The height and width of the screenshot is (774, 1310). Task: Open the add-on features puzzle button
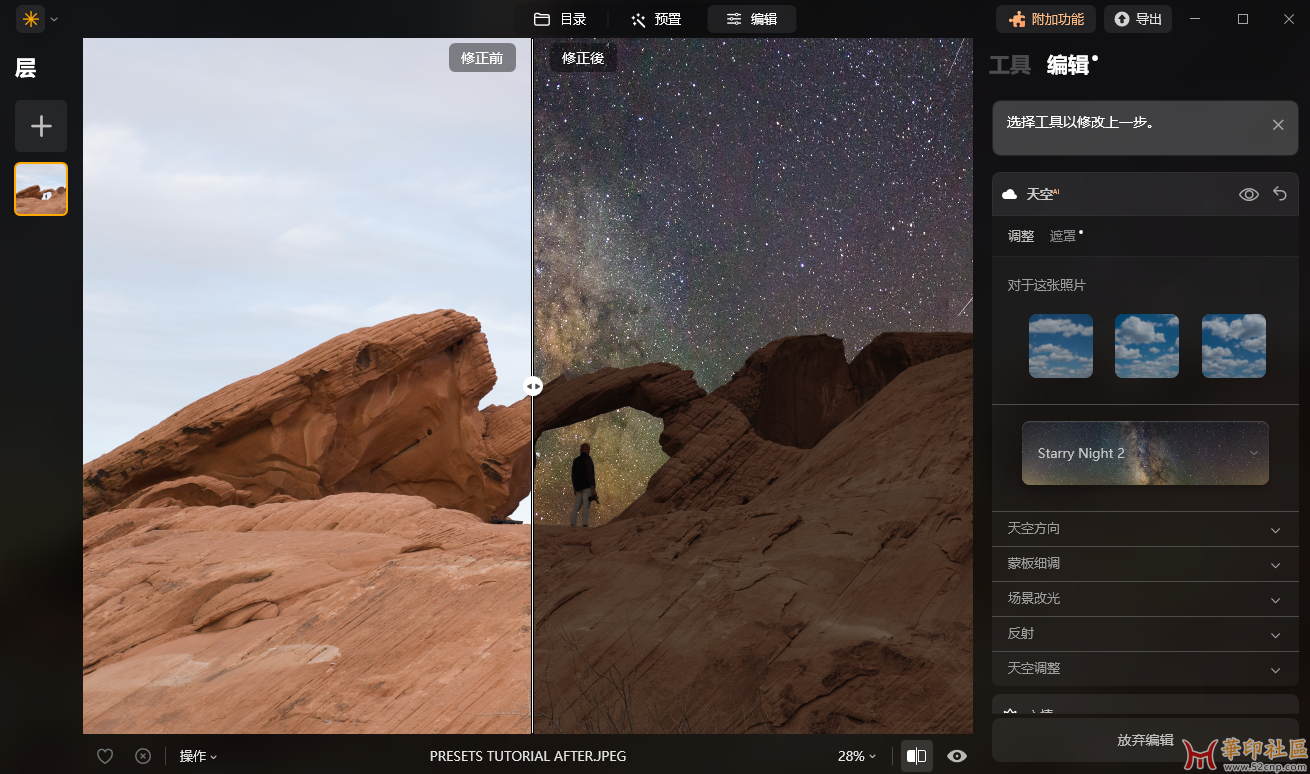(x=1045, y=19)
